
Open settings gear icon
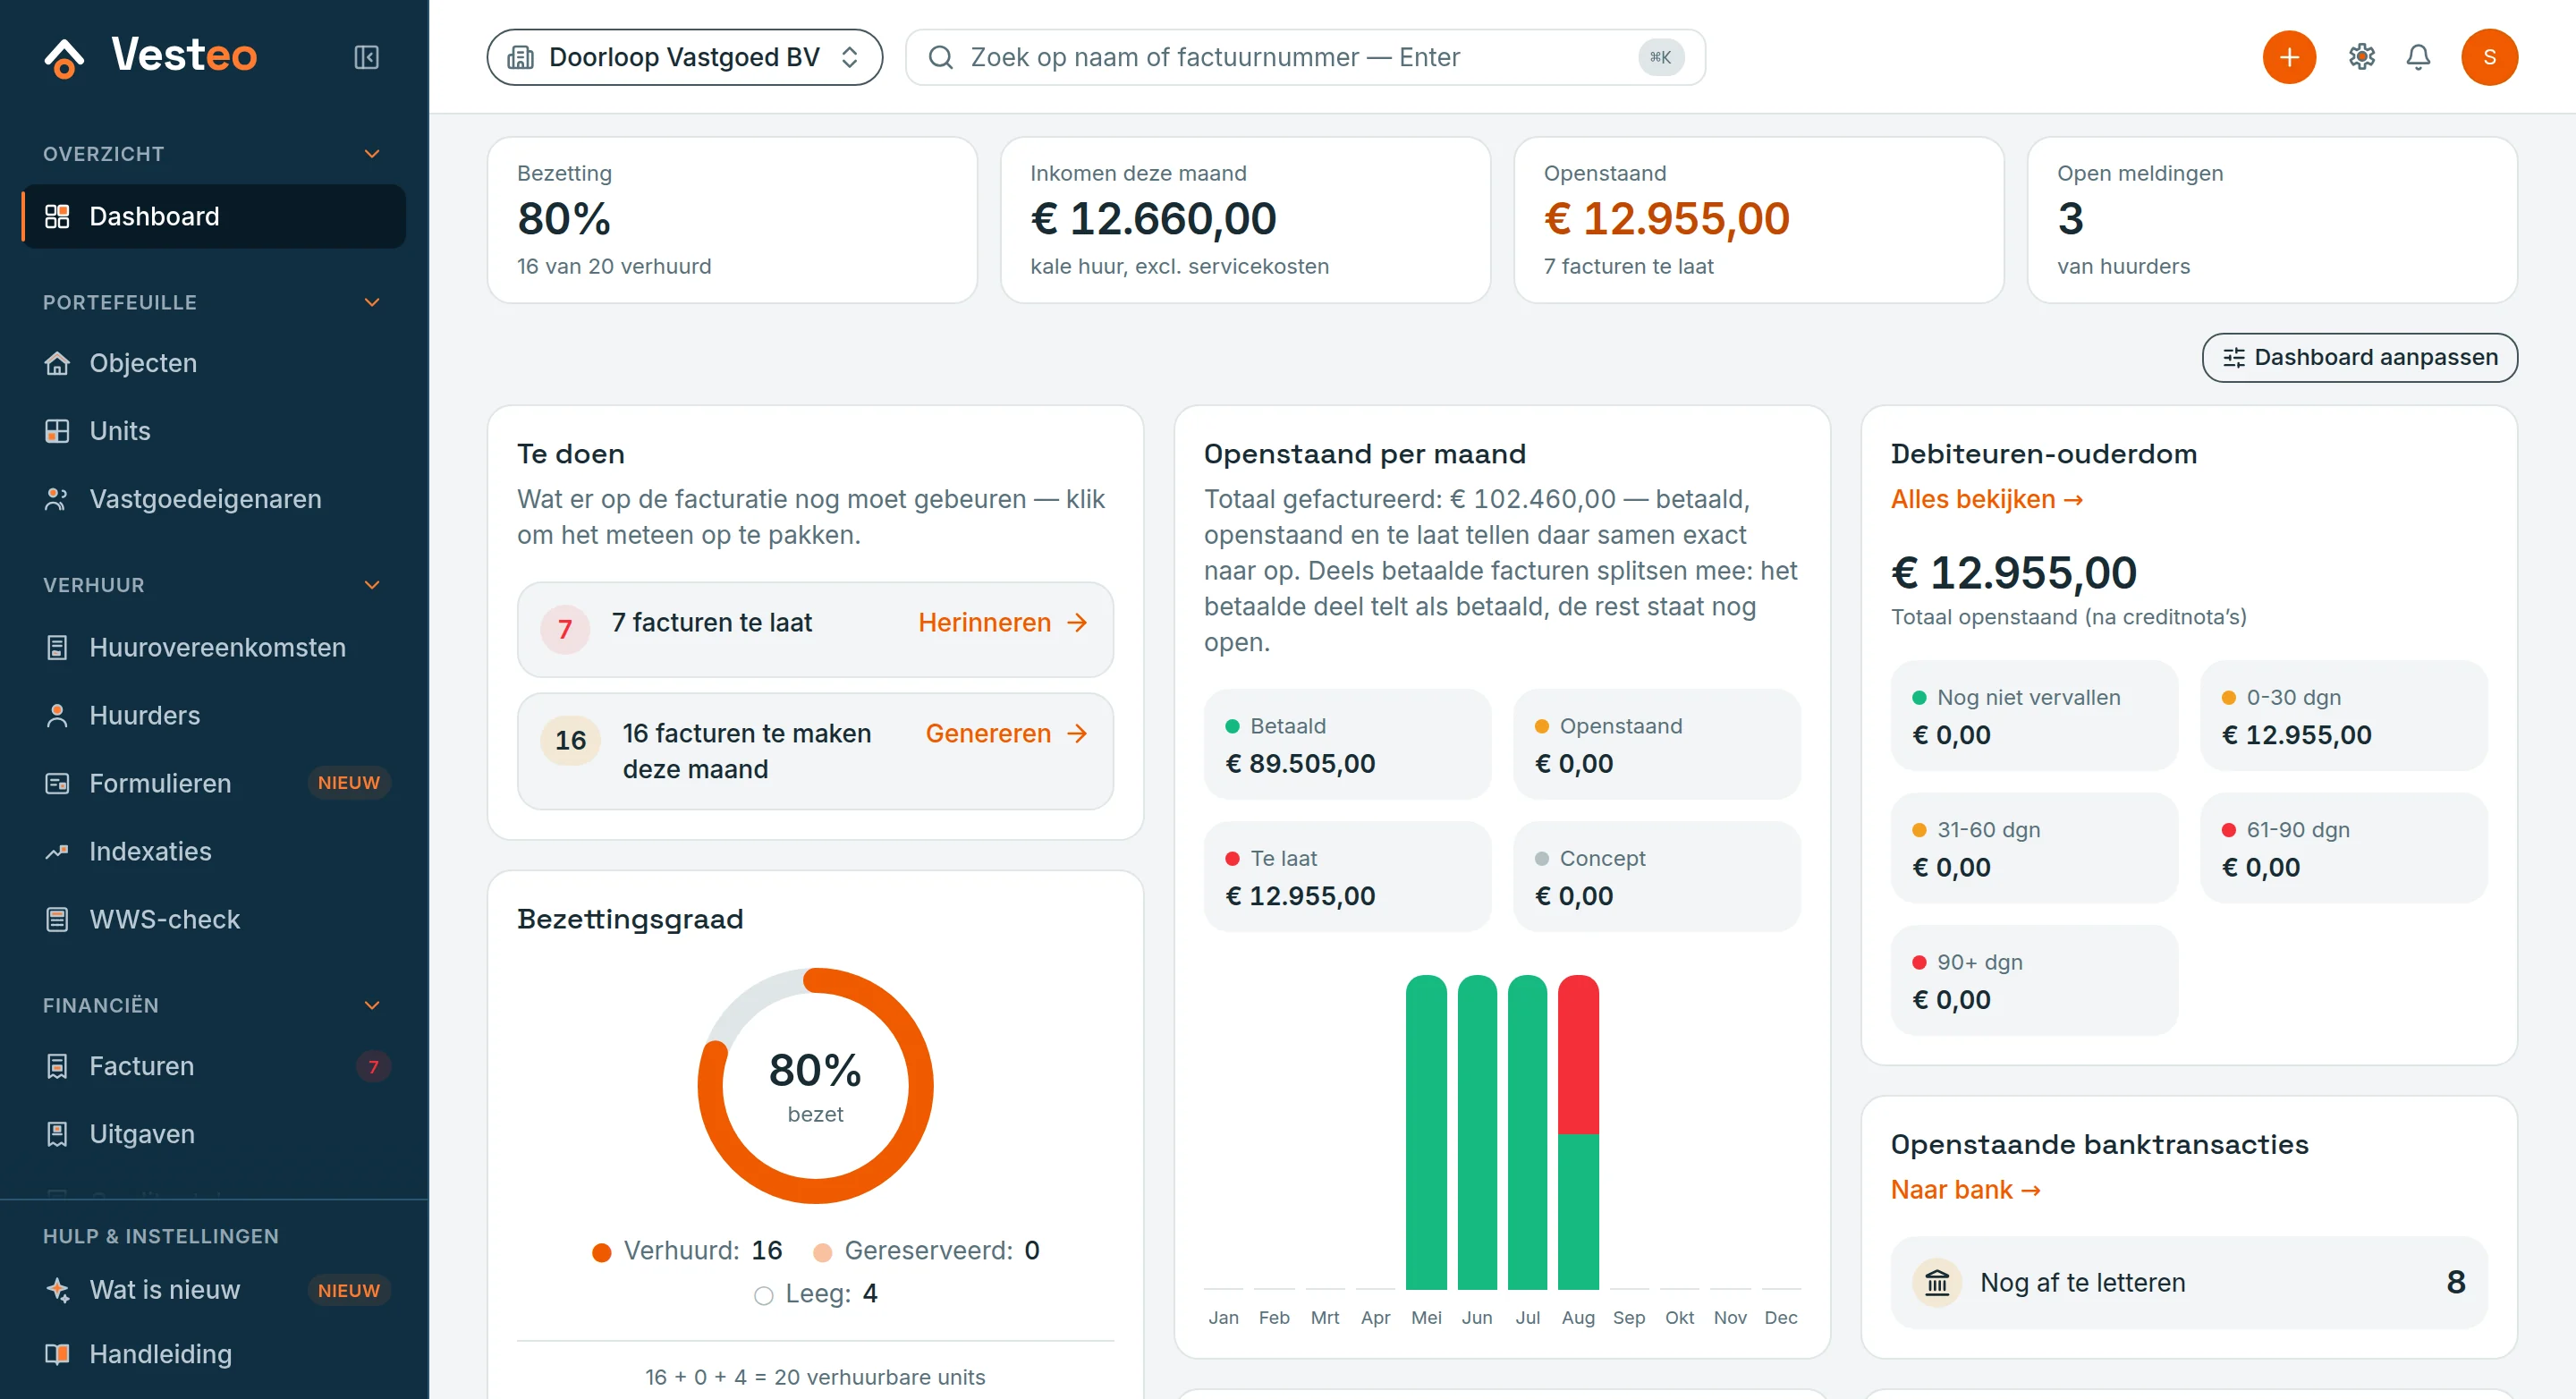2361,57
